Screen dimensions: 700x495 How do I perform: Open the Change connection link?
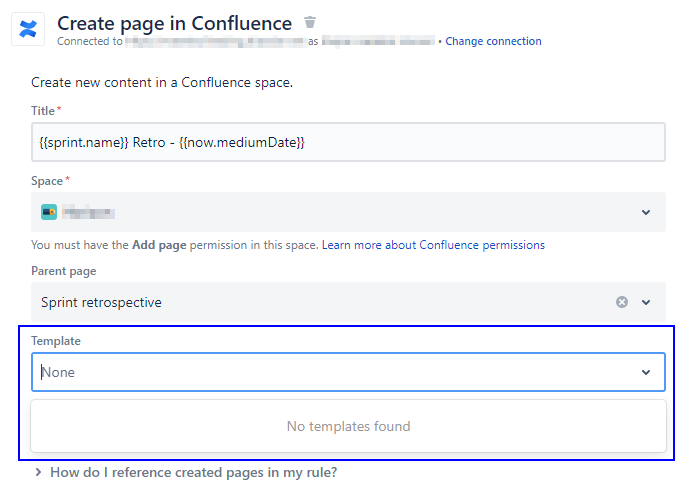493,41
